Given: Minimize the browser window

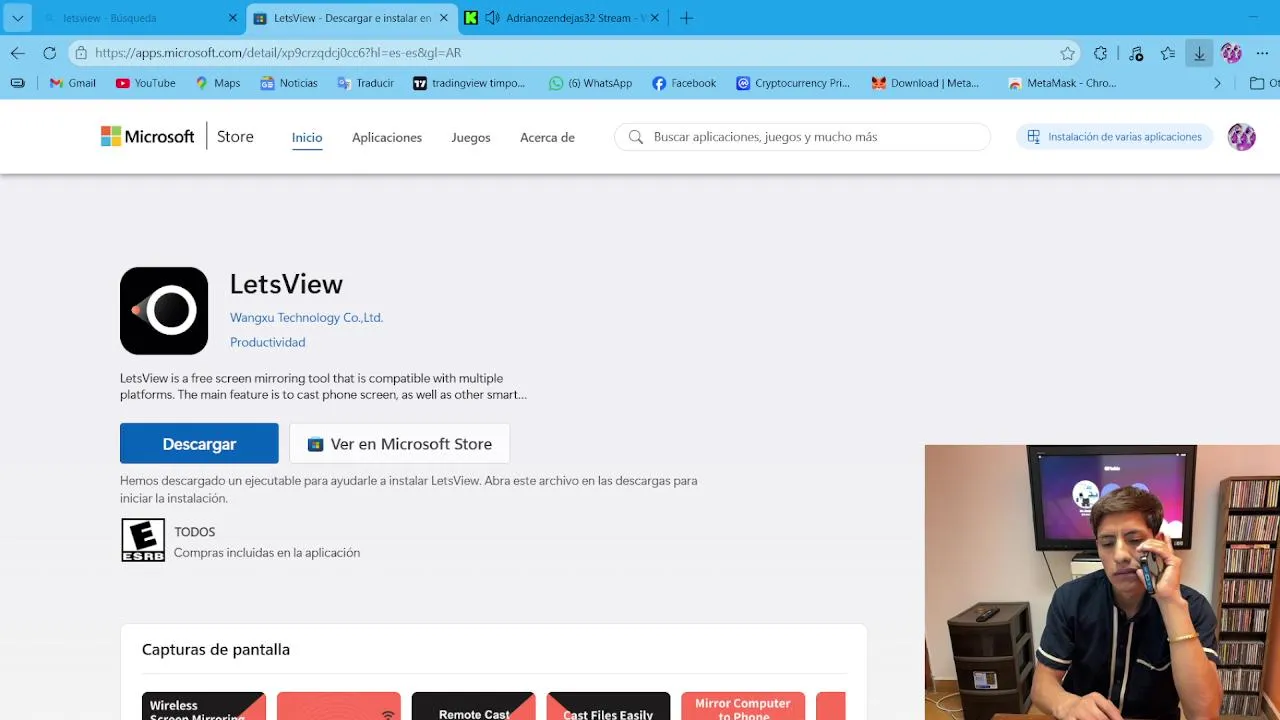Looking at the screenshot, I should pos(1253,17).
